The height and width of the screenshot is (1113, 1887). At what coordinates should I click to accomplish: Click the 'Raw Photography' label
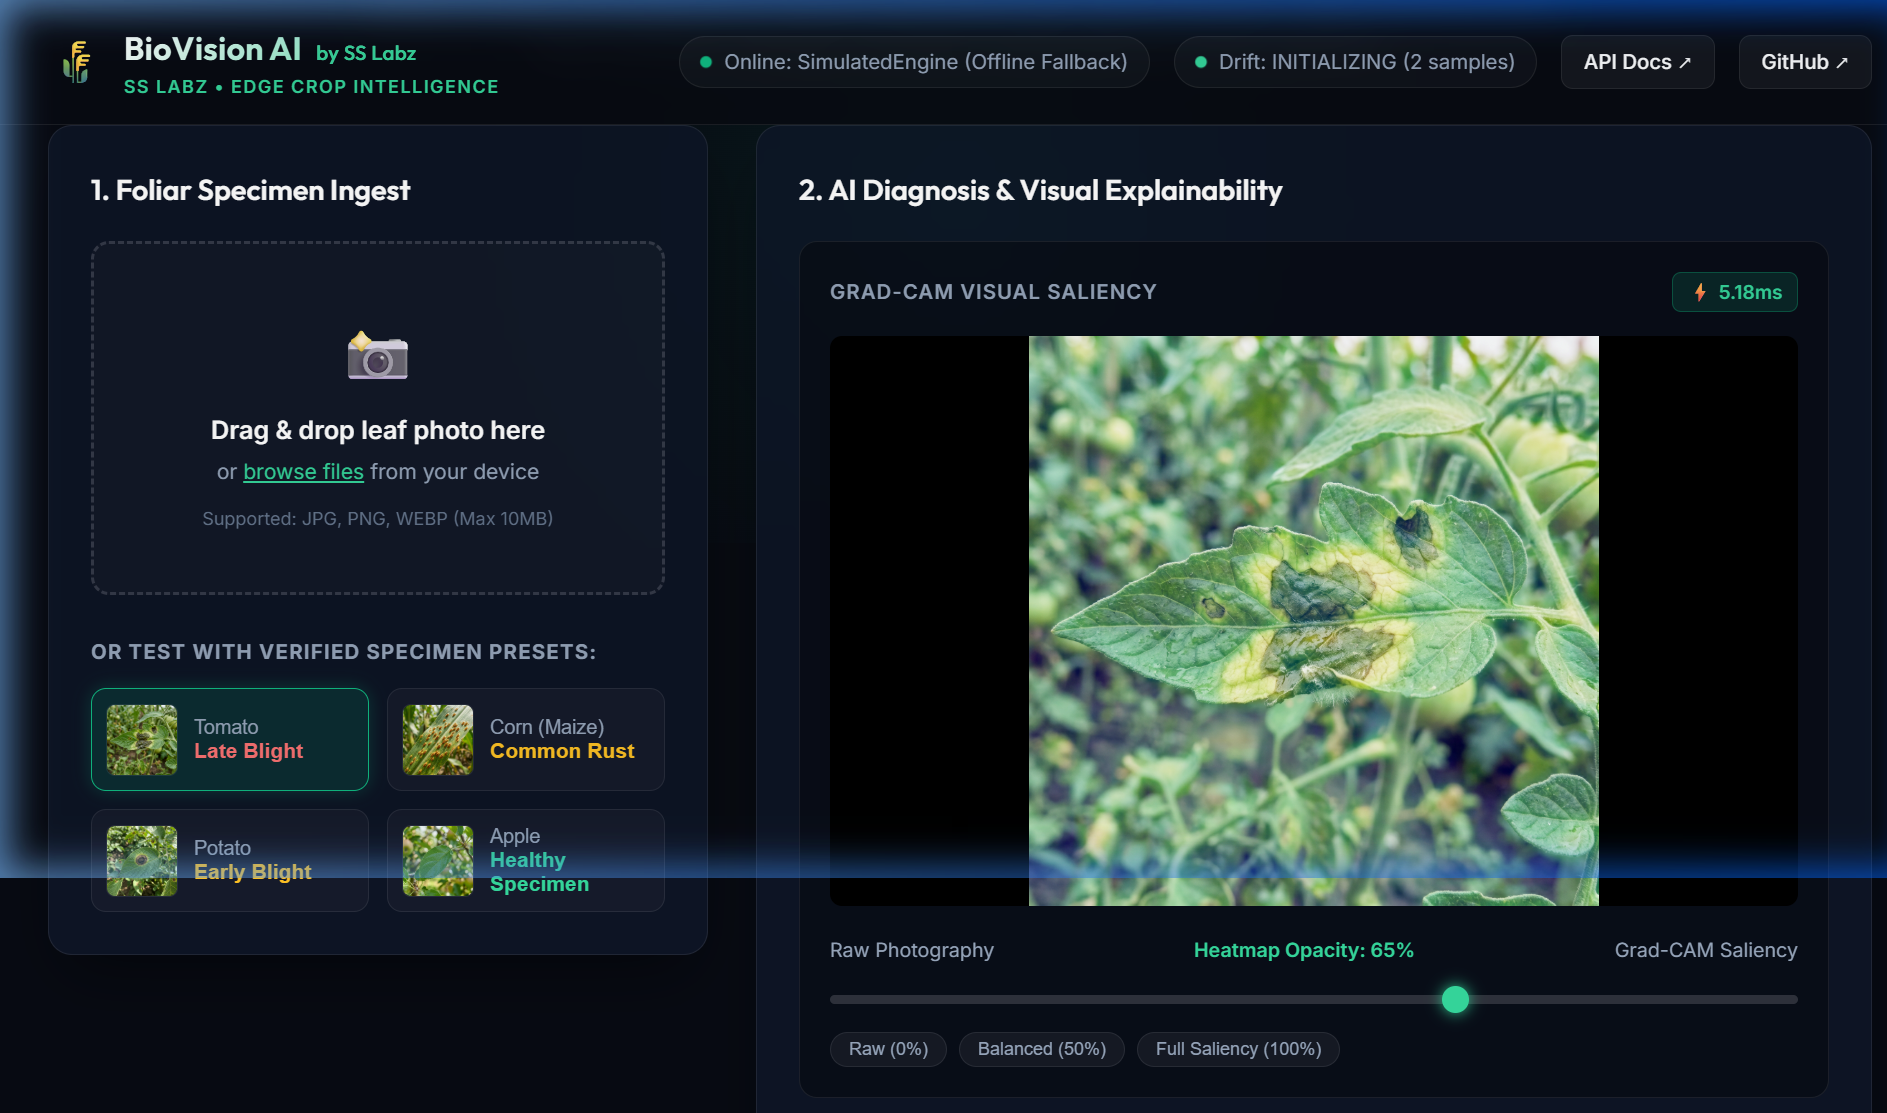coord(912,950)
